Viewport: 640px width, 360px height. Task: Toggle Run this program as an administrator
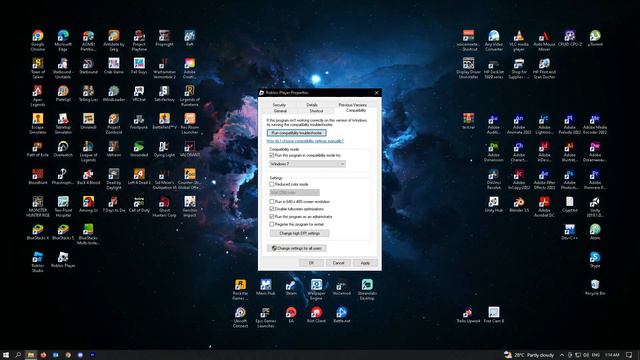pos(271,216)
